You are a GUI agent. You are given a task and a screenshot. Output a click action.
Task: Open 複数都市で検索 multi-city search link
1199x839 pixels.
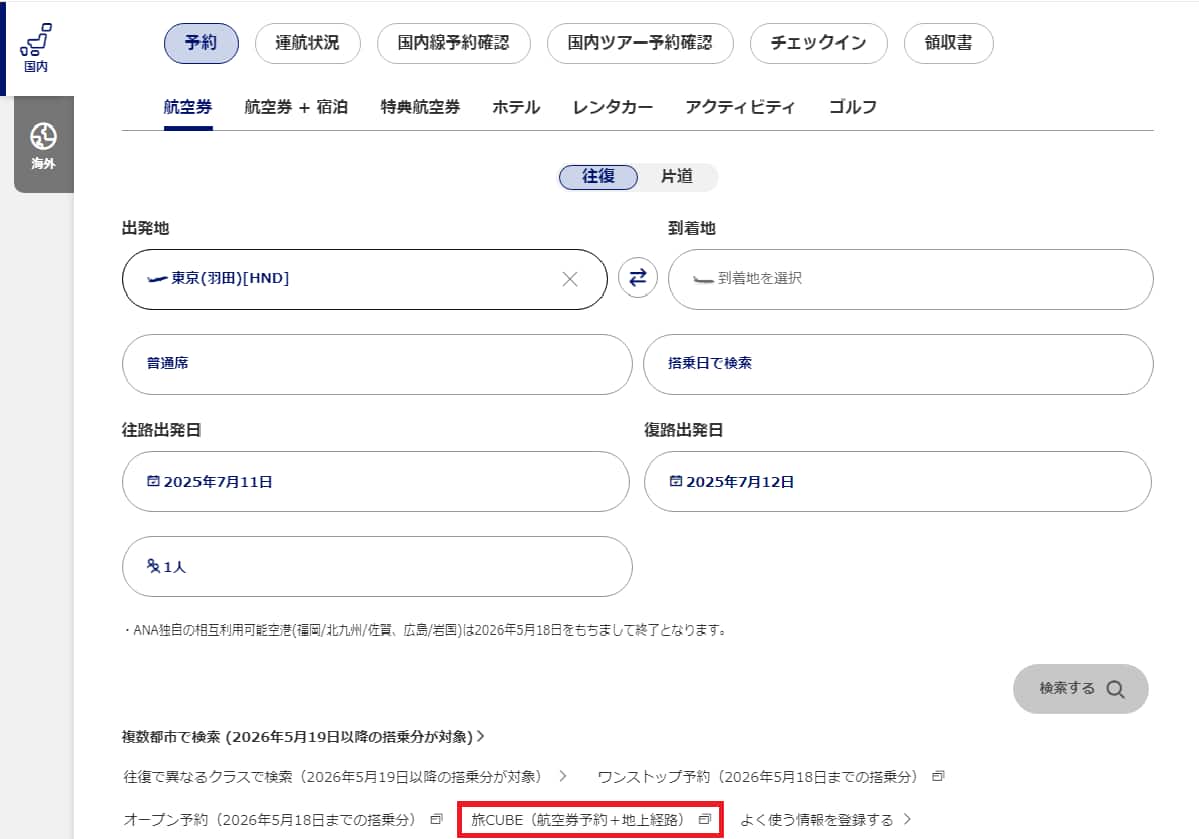[302, 737]
